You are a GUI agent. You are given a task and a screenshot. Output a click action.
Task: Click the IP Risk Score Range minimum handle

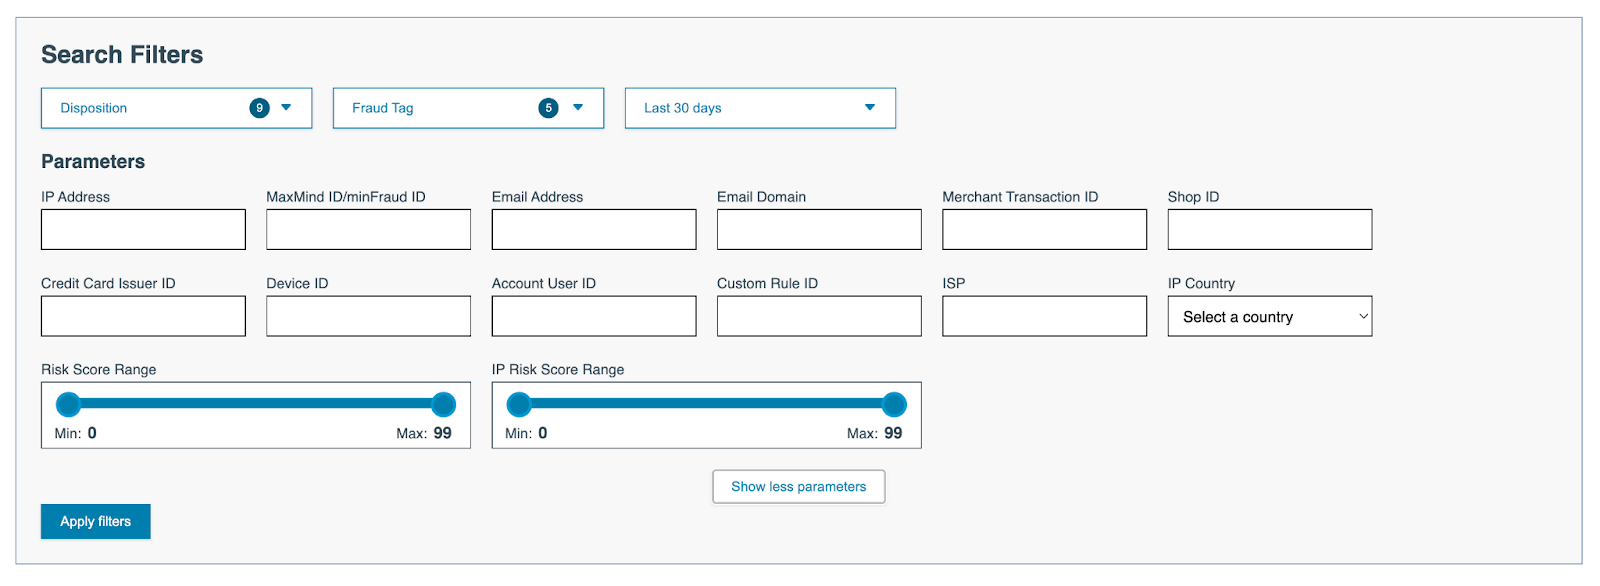519,404
